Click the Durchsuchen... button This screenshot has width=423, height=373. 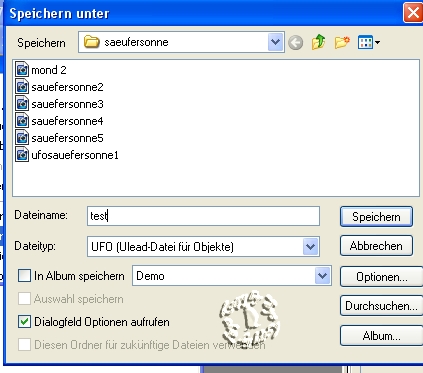[381, 306]
